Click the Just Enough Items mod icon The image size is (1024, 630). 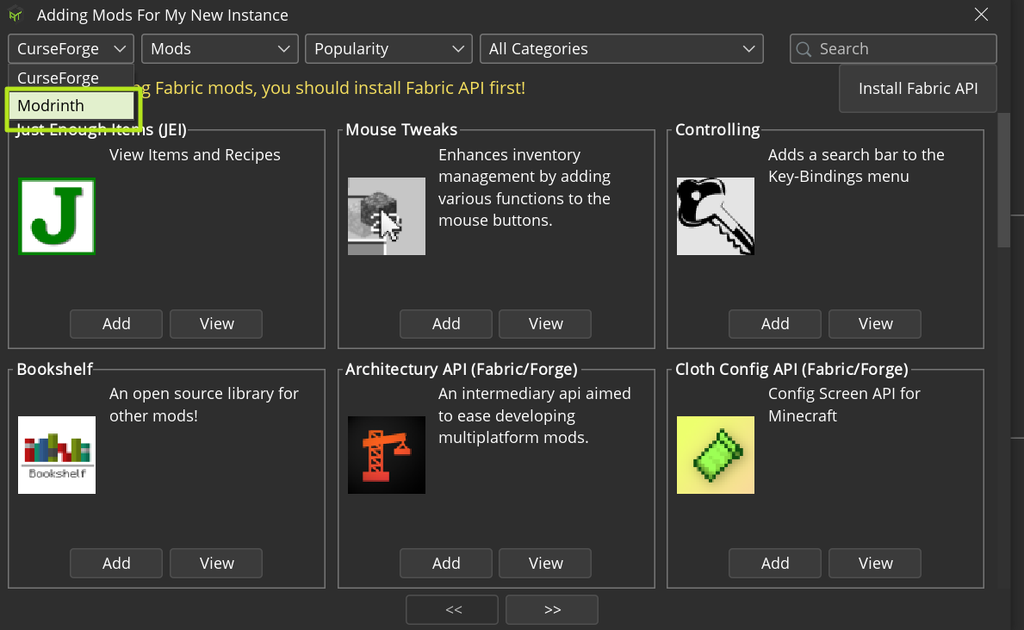tap(57, 217)
